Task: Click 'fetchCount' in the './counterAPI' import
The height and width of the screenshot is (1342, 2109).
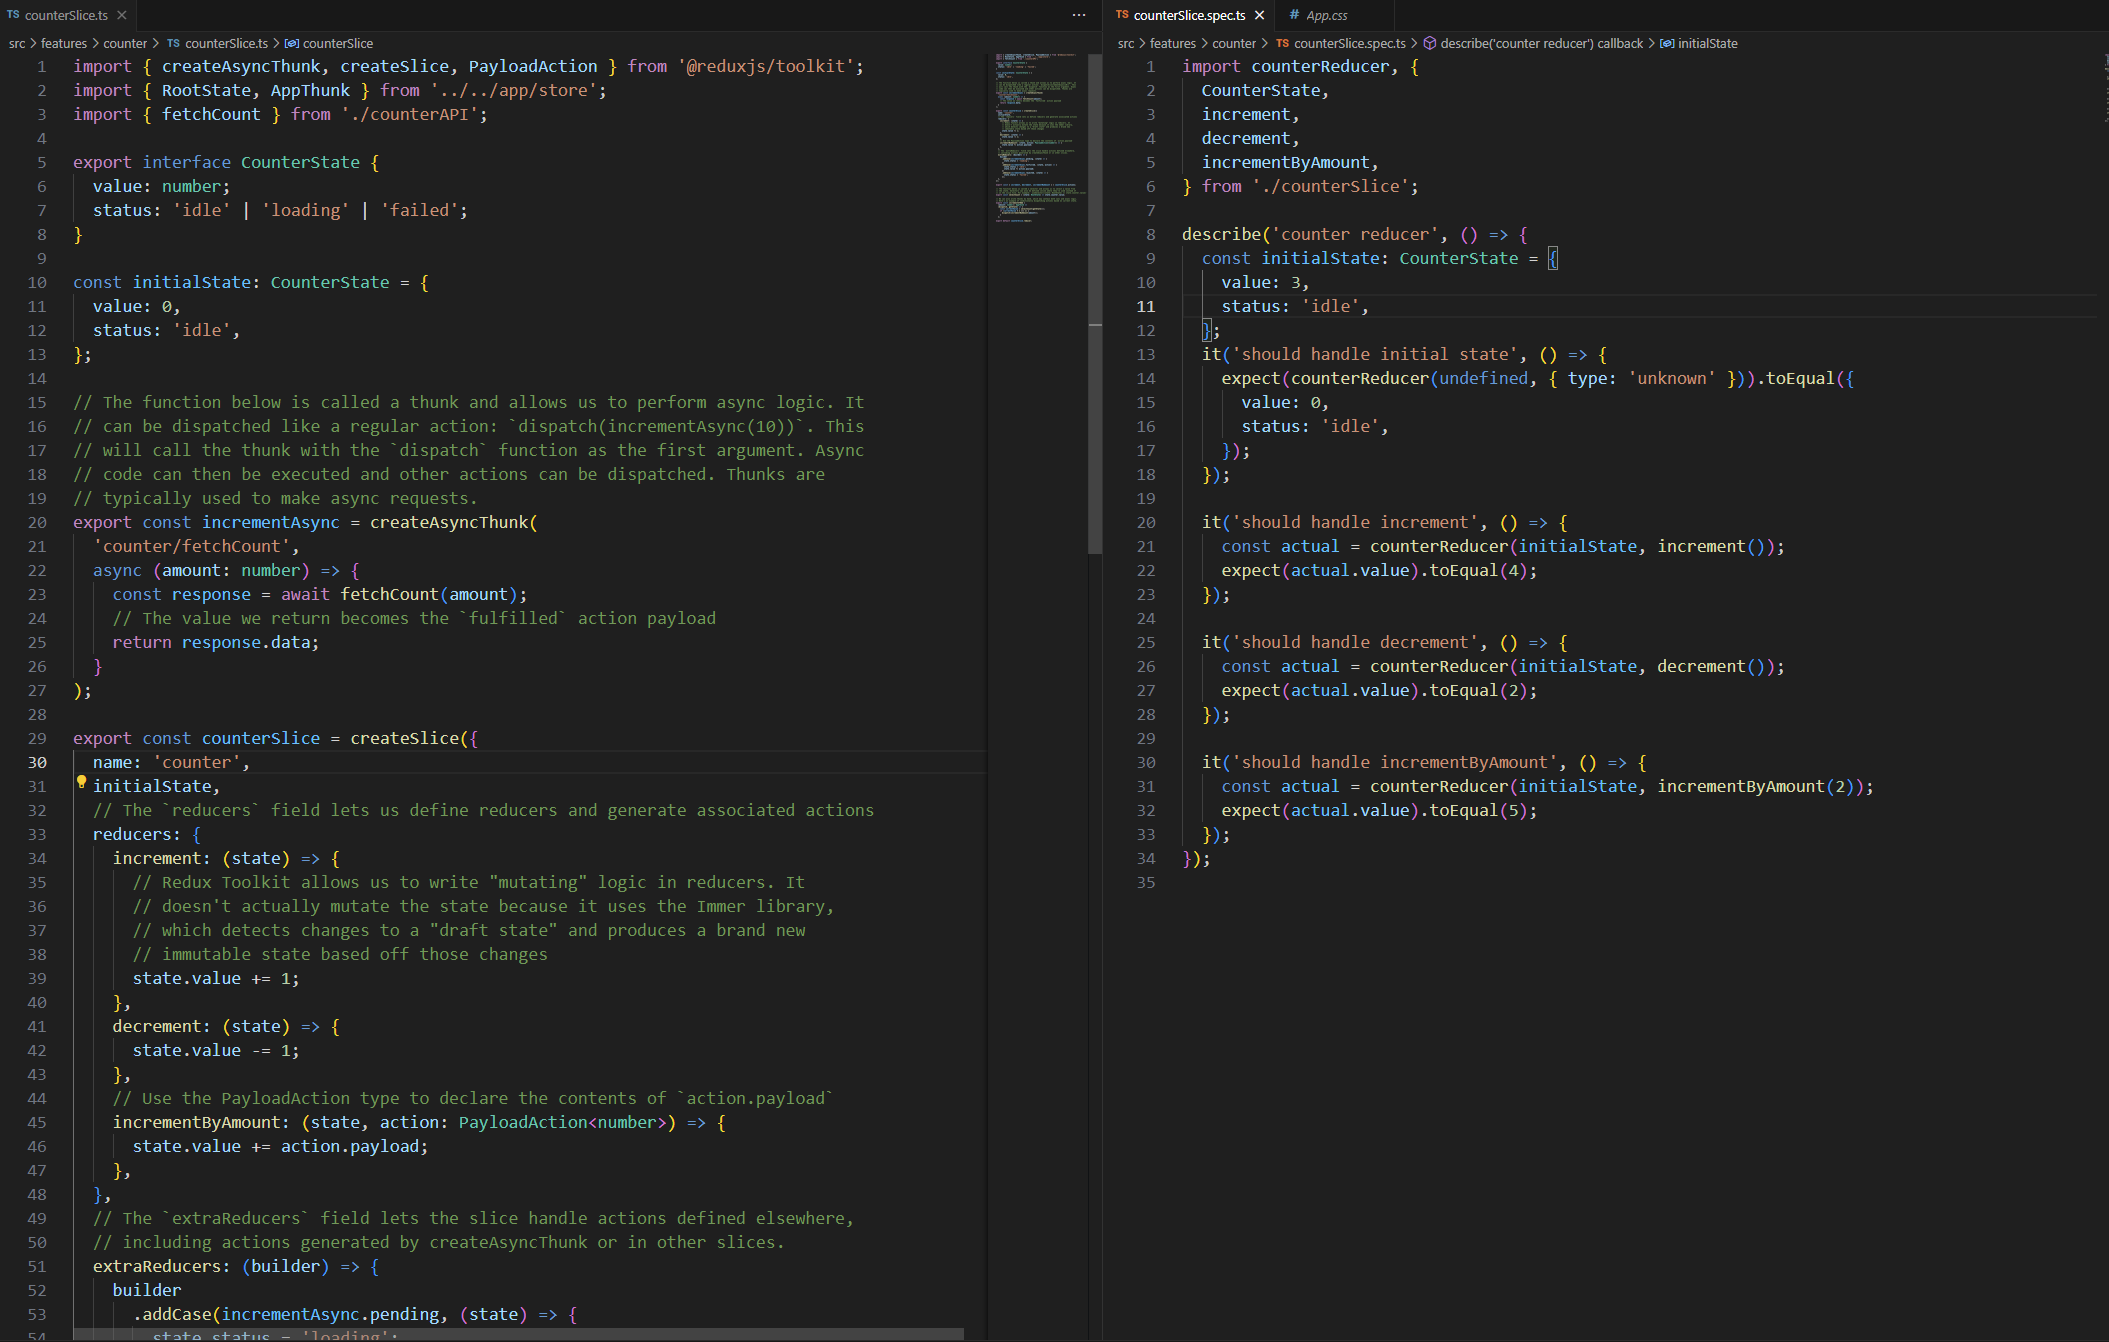Action: pos(211,114)
